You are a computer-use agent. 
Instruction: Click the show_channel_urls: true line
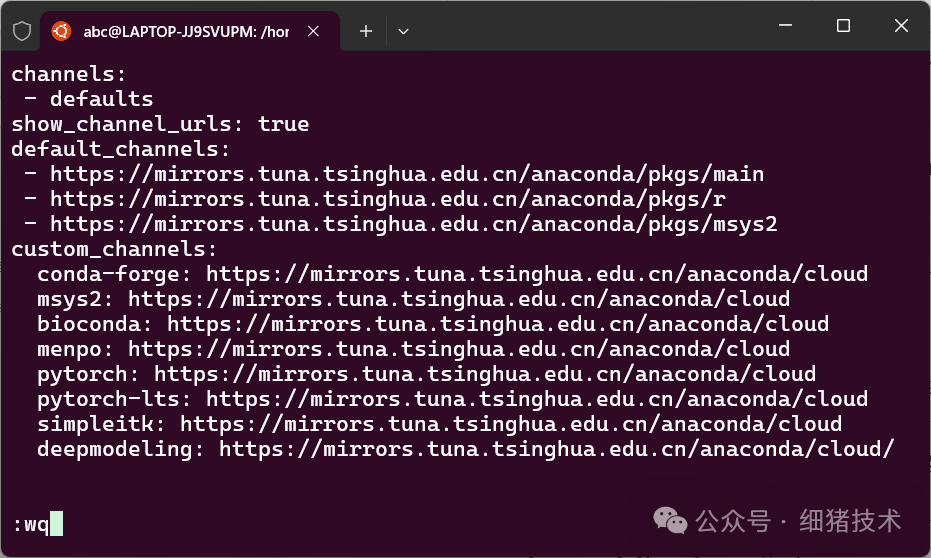point(160,124)
